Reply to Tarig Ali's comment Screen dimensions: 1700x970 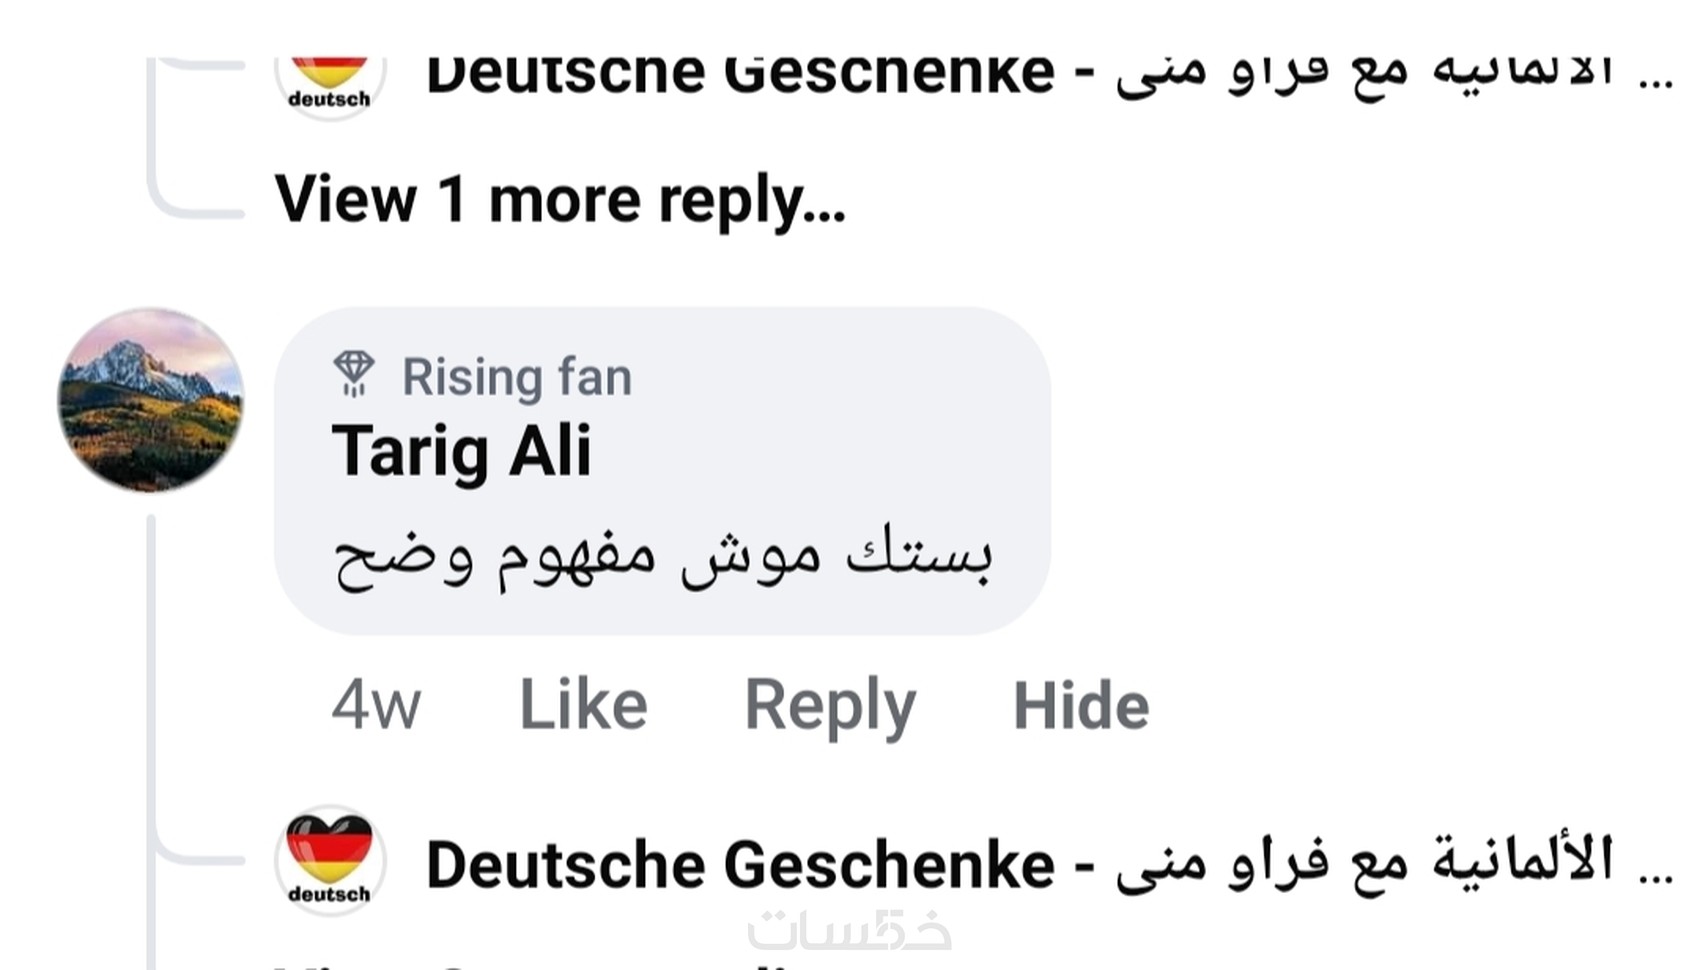coord(830,705)
